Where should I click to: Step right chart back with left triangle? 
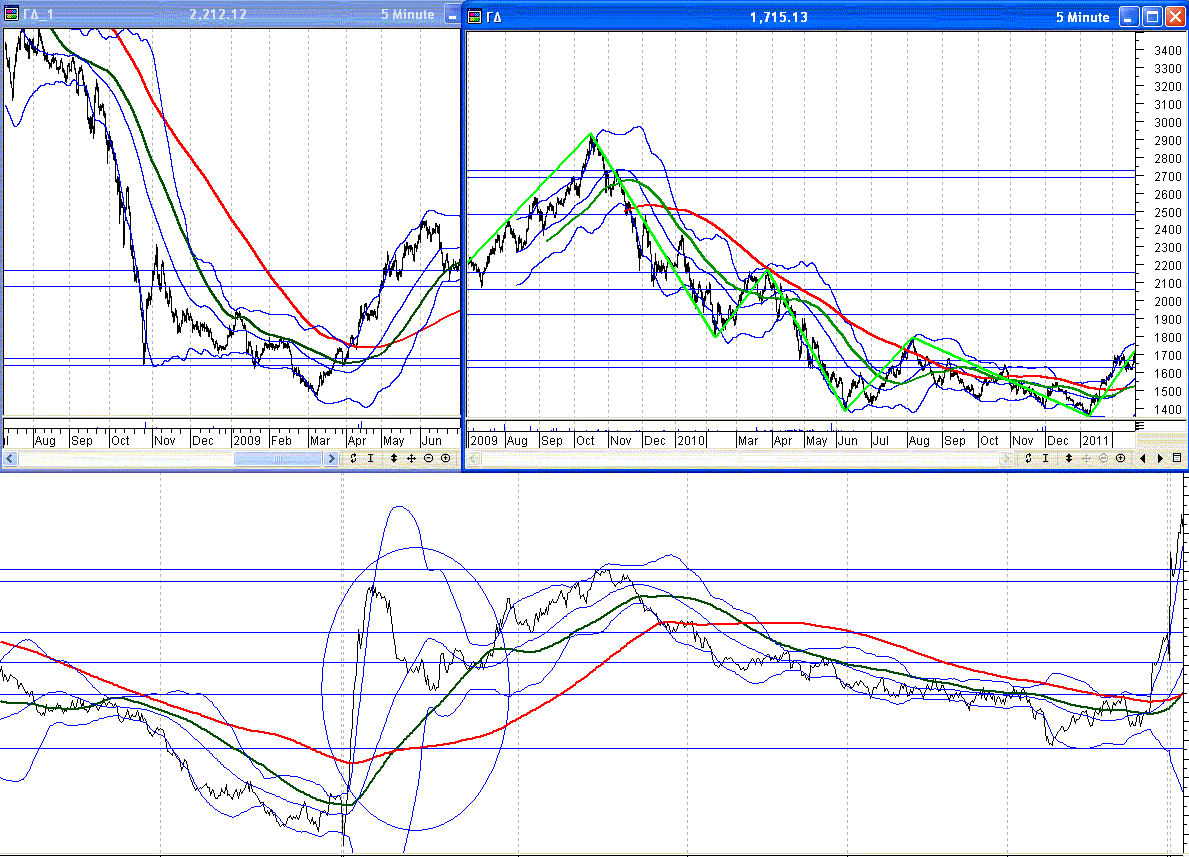click(x=1144, y=458)
